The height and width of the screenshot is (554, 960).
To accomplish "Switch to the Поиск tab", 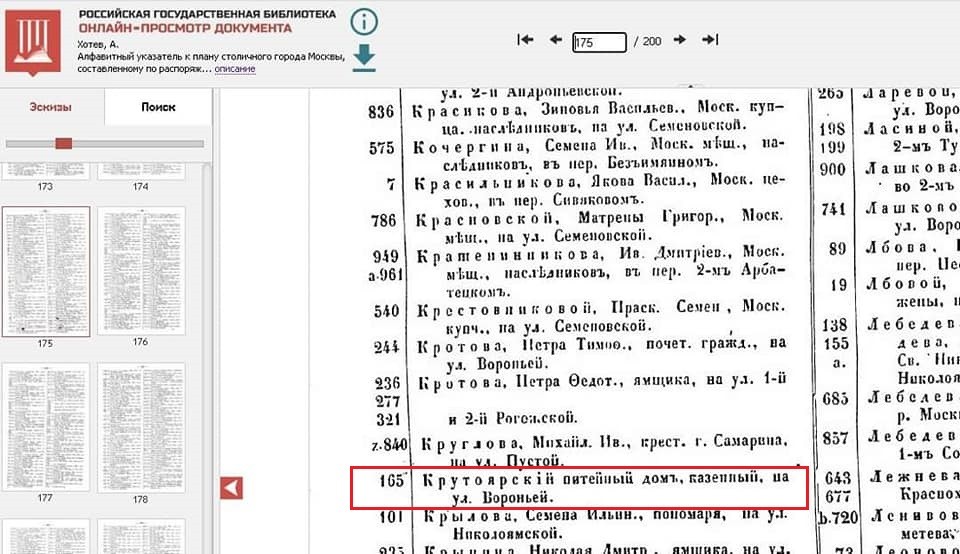I will [x=158, y=107].
